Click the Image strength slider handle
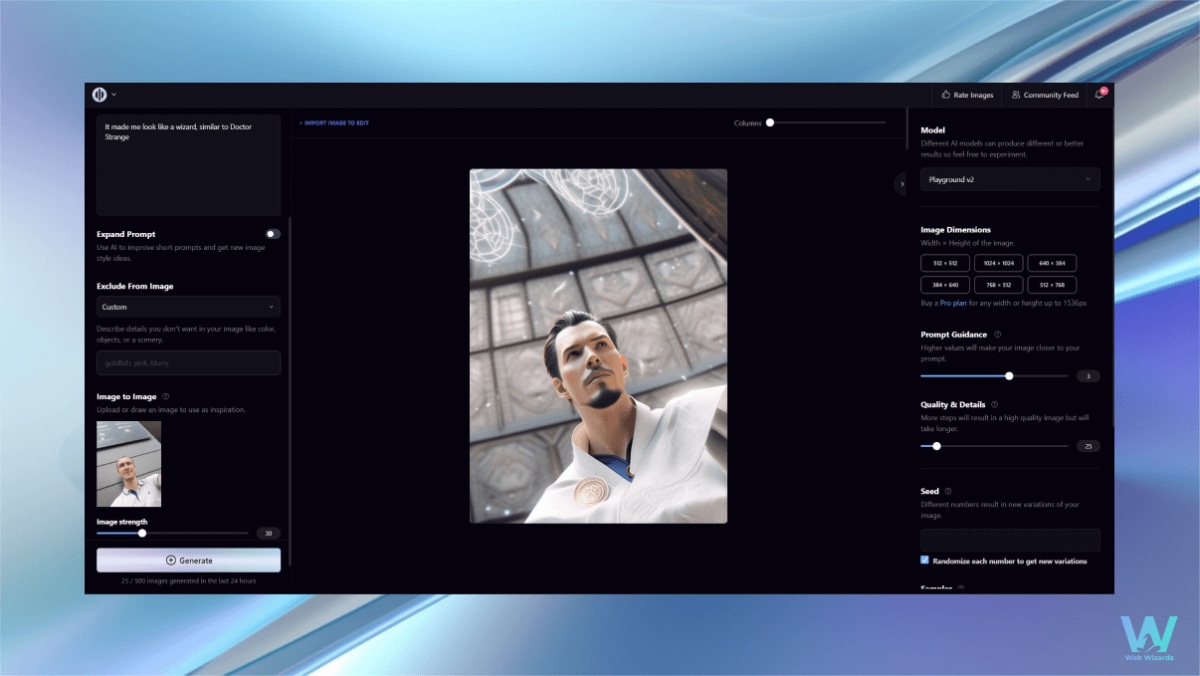The image size is (1200, 676). (x=142, y=533)
